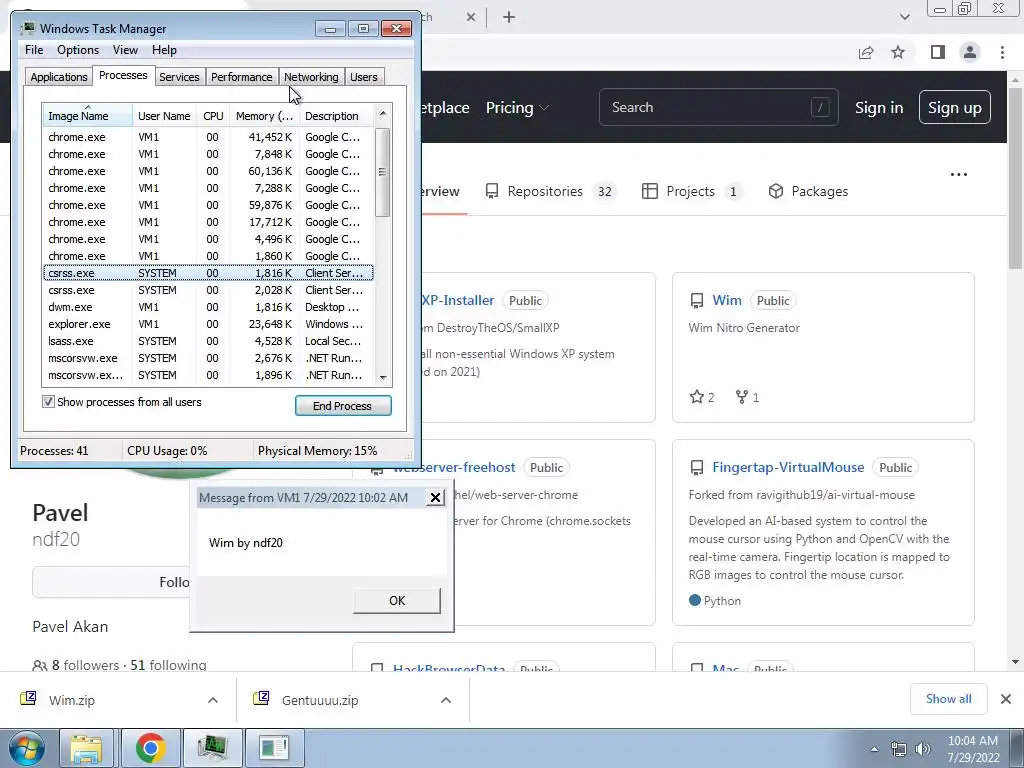Switch to the Performance tab
The height and width of the screenshot is (768, 1024).
pos(241,77)
